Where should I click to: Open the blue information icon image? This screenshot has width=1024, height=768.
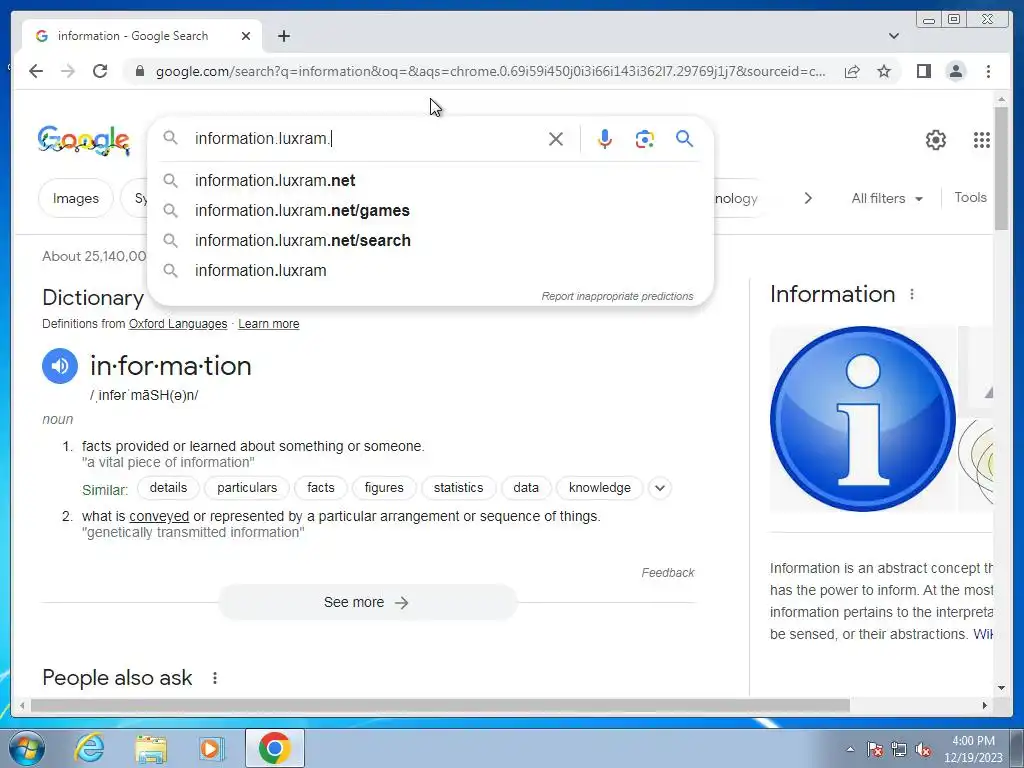pyautogui.click(x=863, y=419)
